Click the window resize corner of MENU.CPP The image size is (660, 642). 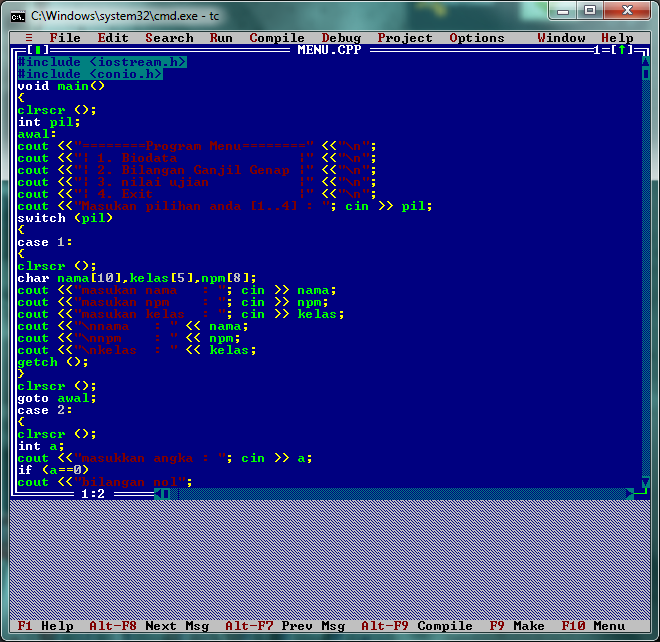pos(642,494)
